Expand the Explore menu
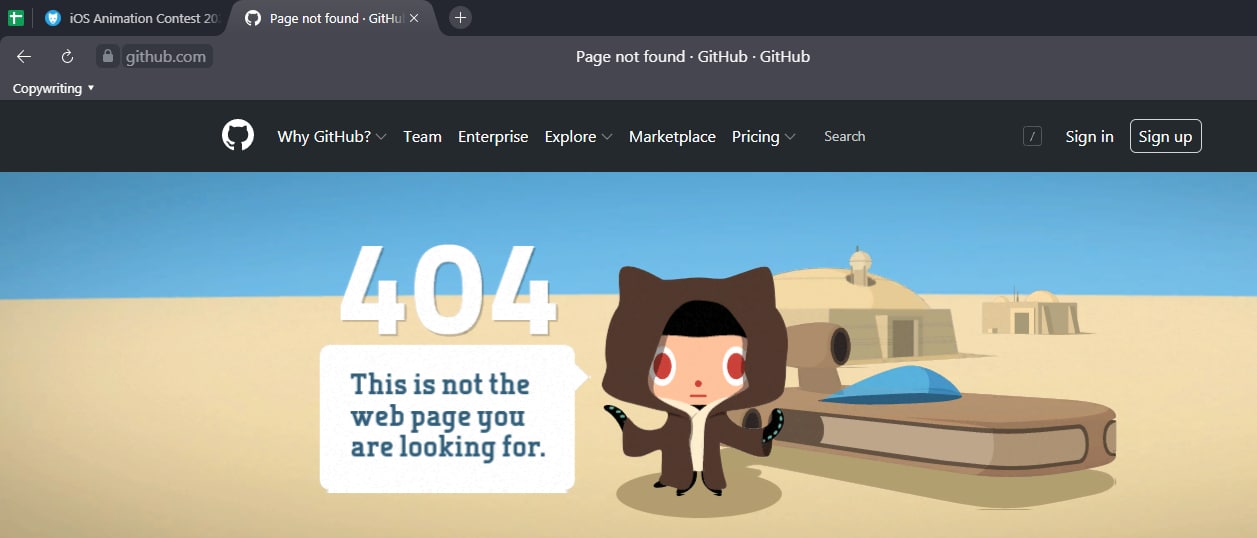This screenshot has height=538, width=1257. (x=578, y=137)
